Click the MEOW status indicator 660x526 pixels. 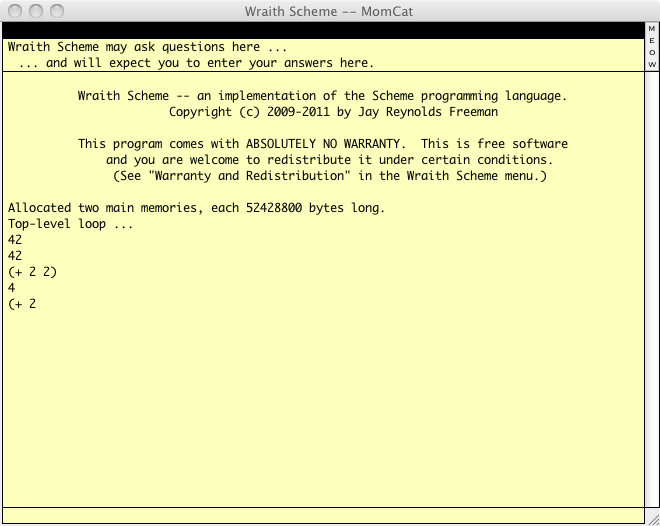click(652, 47)
